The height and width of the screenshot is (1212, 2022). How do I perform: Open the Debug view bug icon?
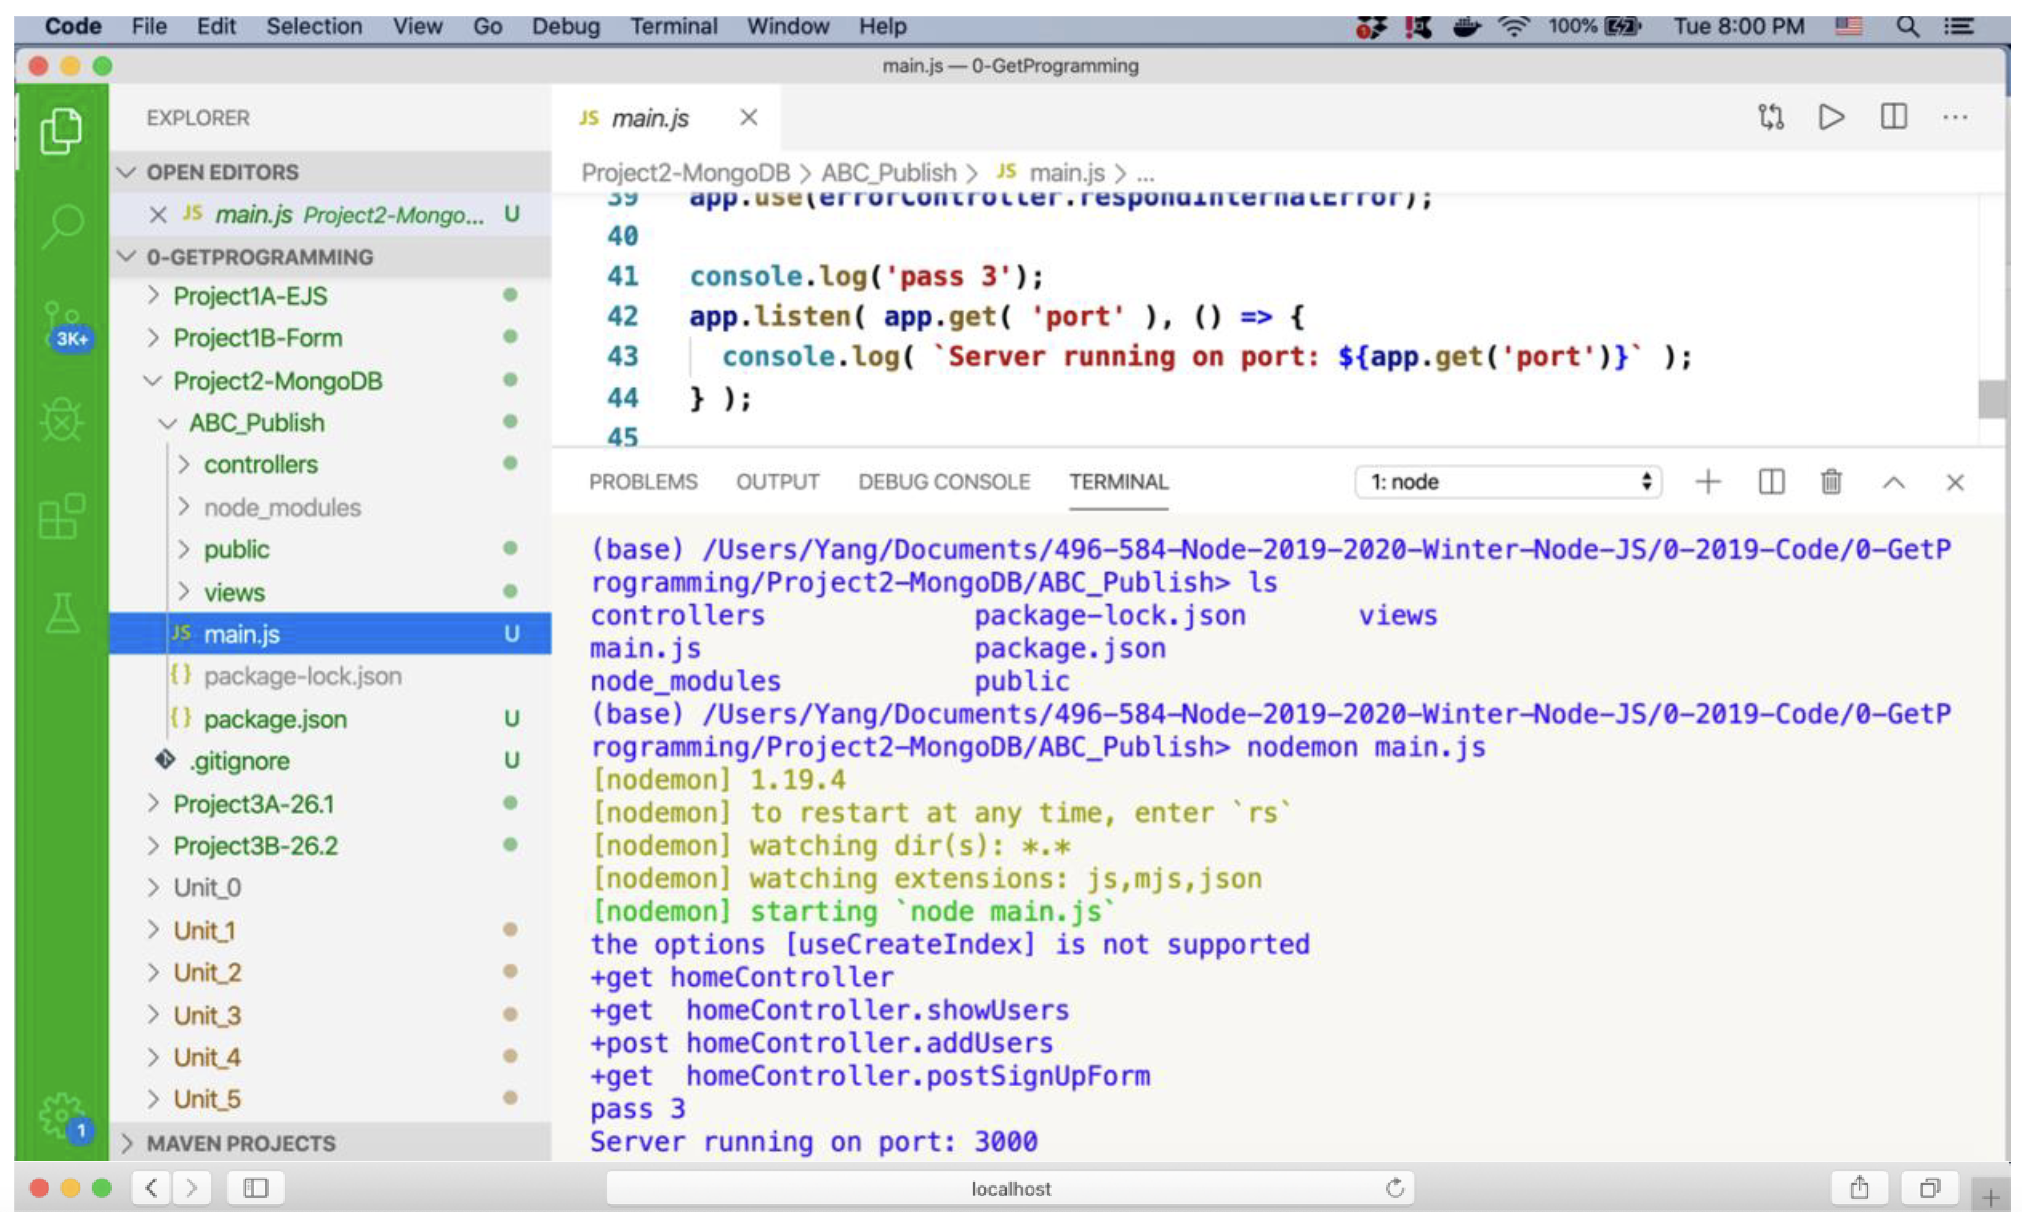click(x=62, y=420)
